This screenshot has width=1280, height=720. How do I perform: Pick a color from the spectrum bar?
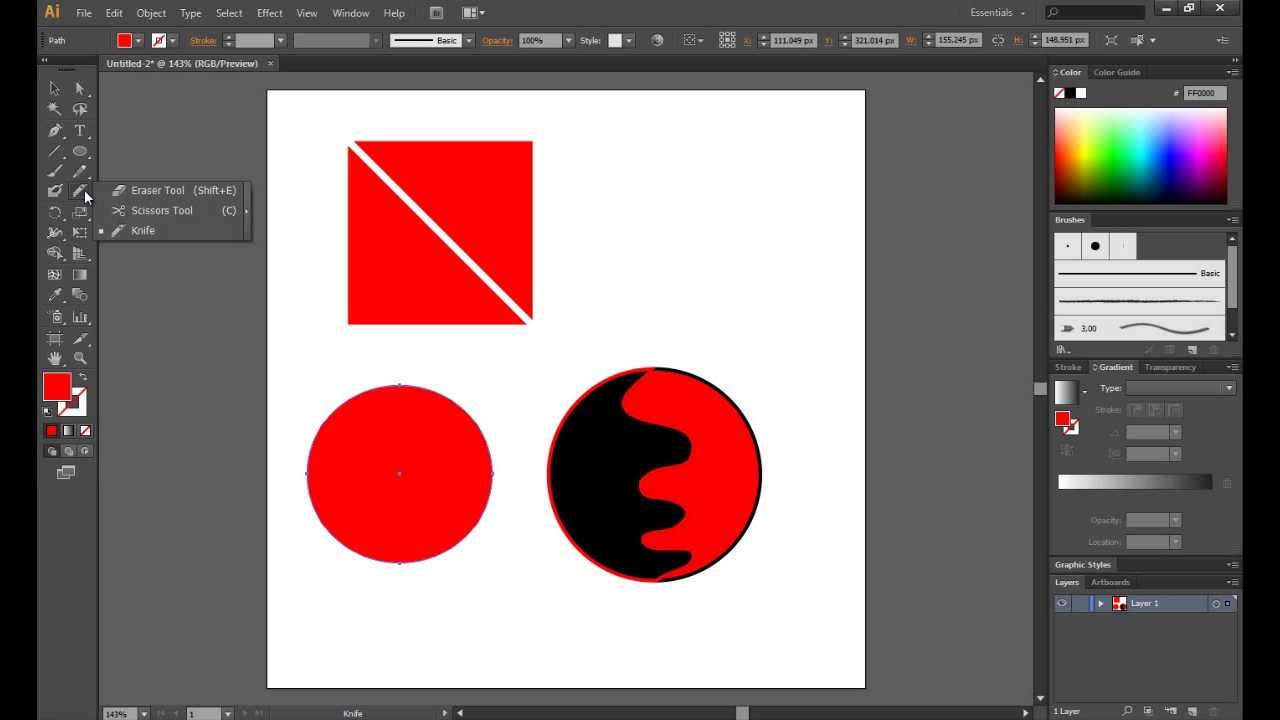pos(1140,156)
